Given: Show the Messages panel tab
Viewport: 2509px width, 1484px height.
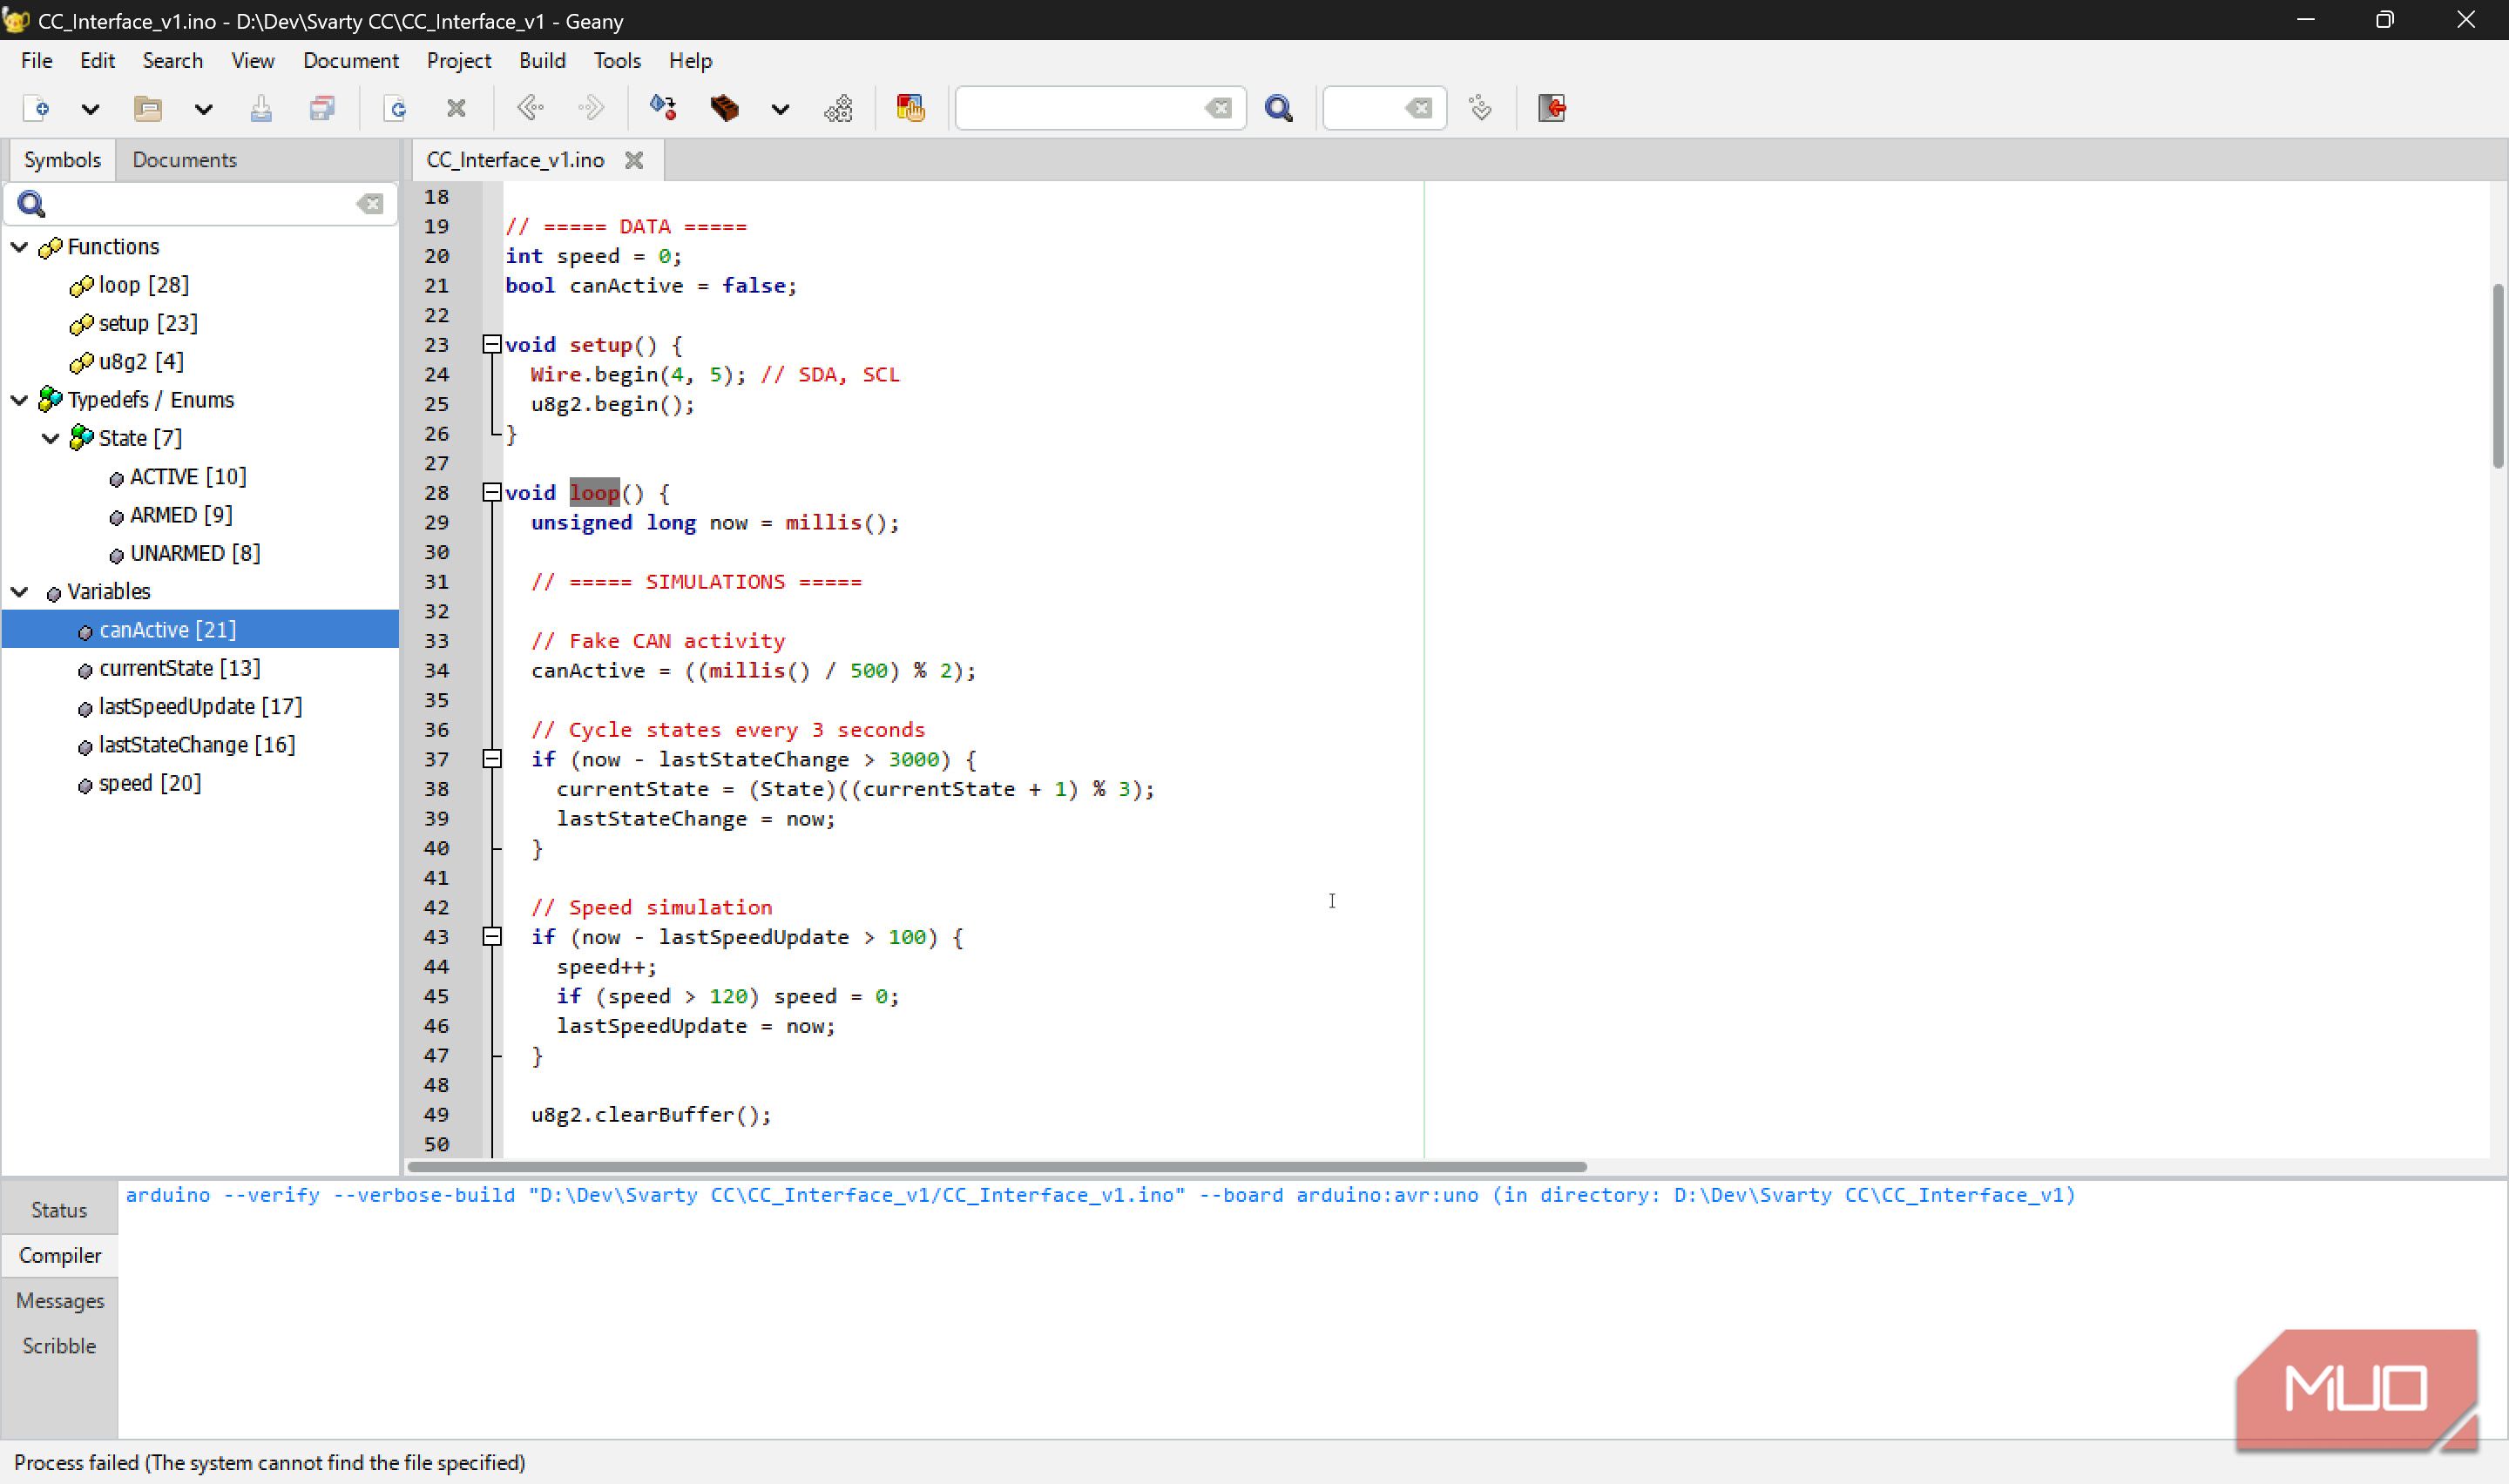Looking at the screenshot, I should 60,1301.
